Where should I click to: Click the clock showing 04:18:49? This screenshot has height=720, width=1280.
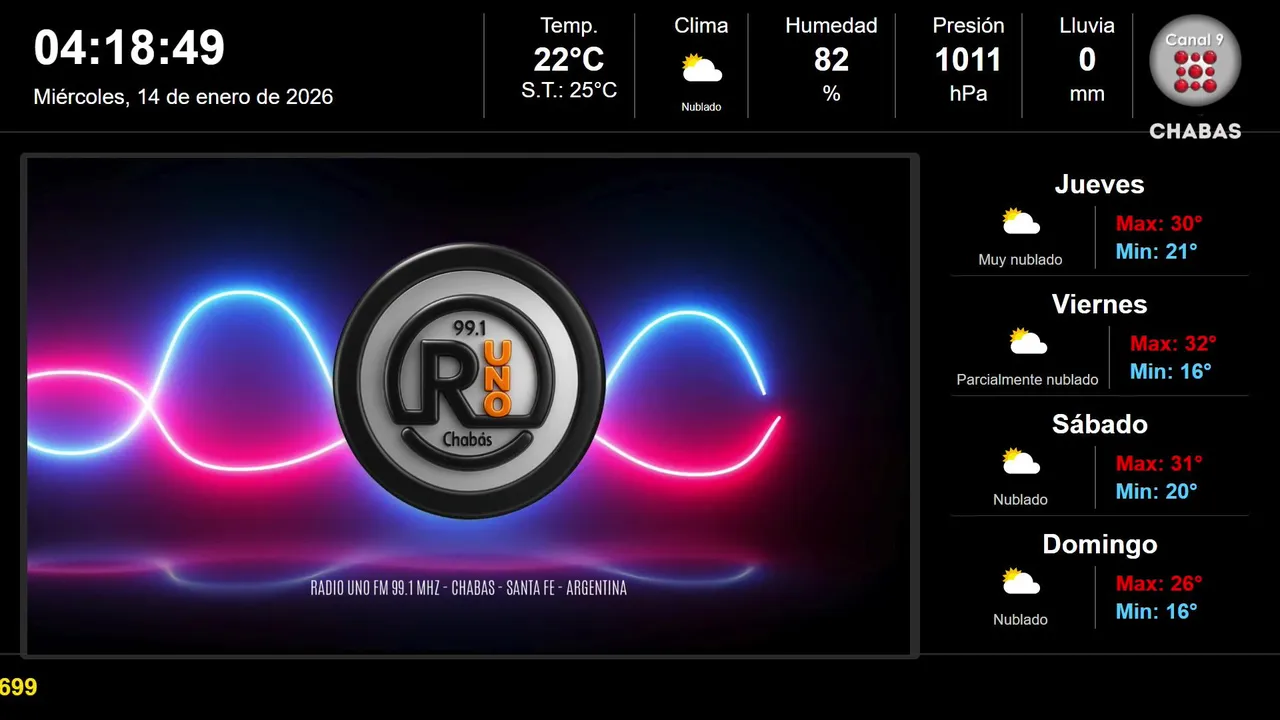pos(130,48)
